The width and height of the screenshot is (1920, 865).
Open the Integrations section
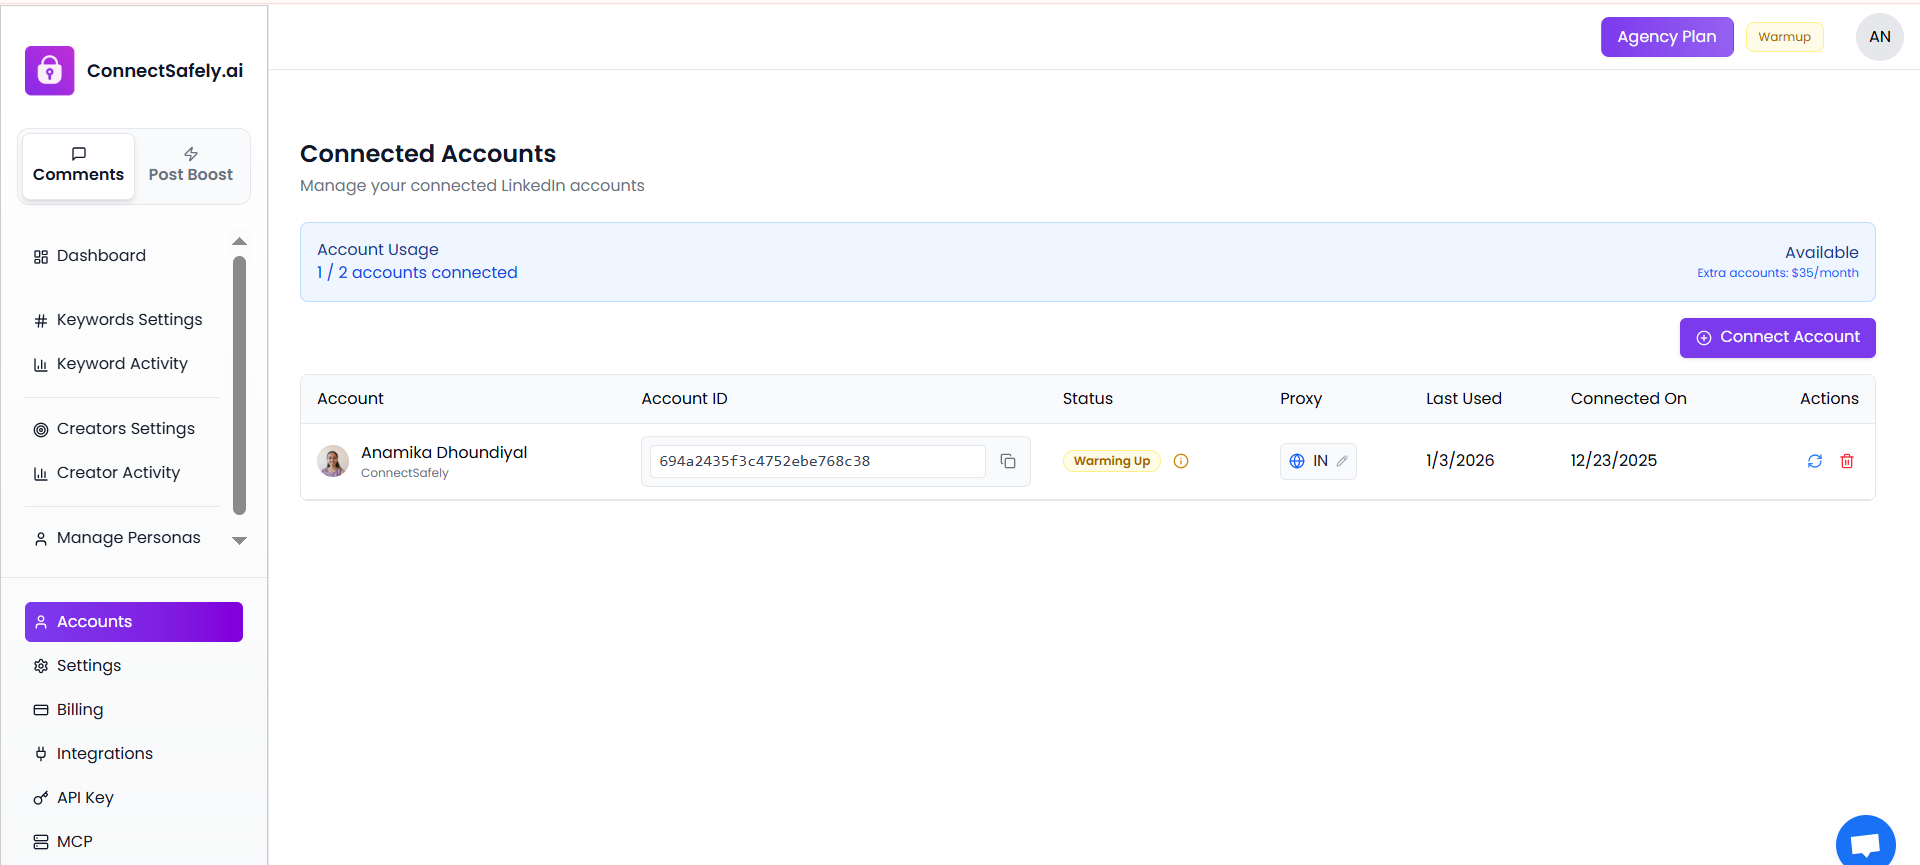pyautogui.click(x=104, y=754)
